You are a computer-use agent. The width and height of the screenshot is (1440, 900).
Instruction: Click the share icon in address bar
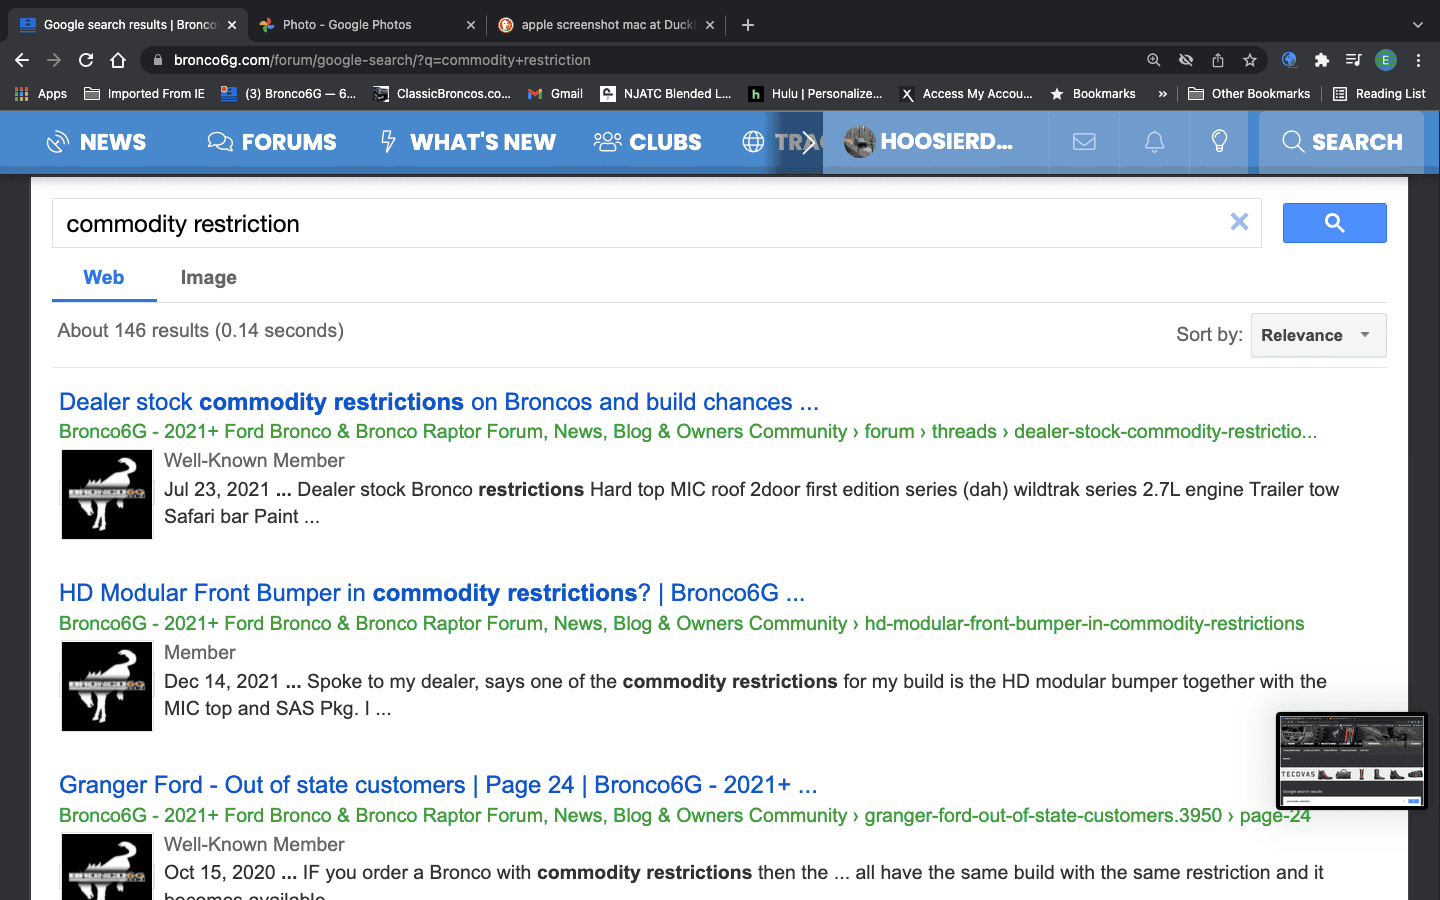pos(1218,60)
